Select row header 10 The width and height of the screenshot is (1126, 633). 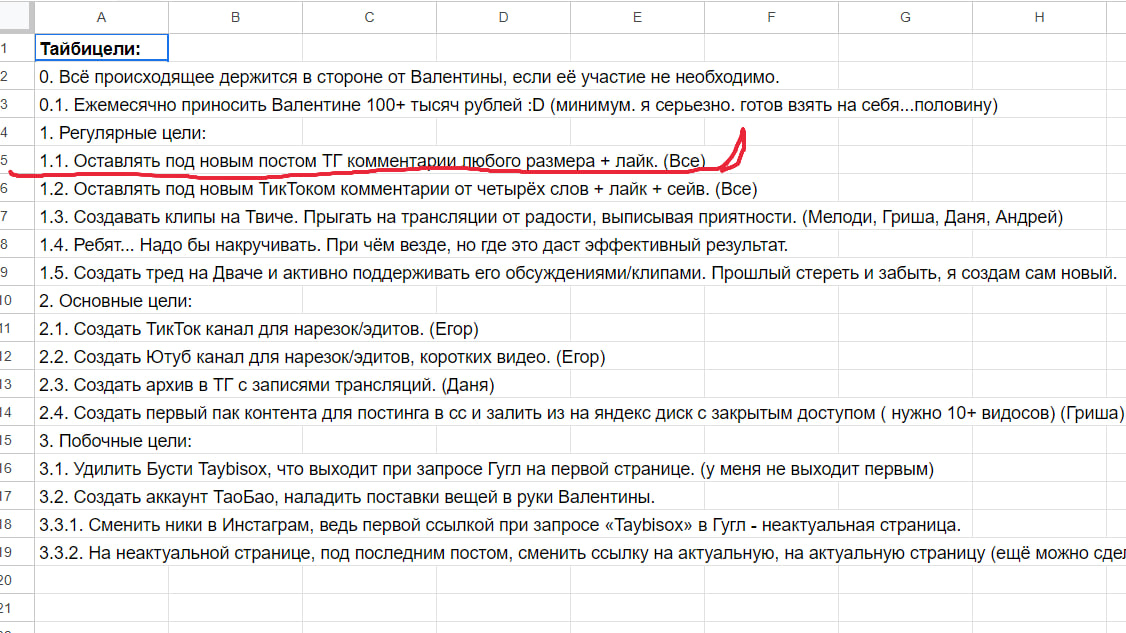pyautogui.click(x=16, y=300)
